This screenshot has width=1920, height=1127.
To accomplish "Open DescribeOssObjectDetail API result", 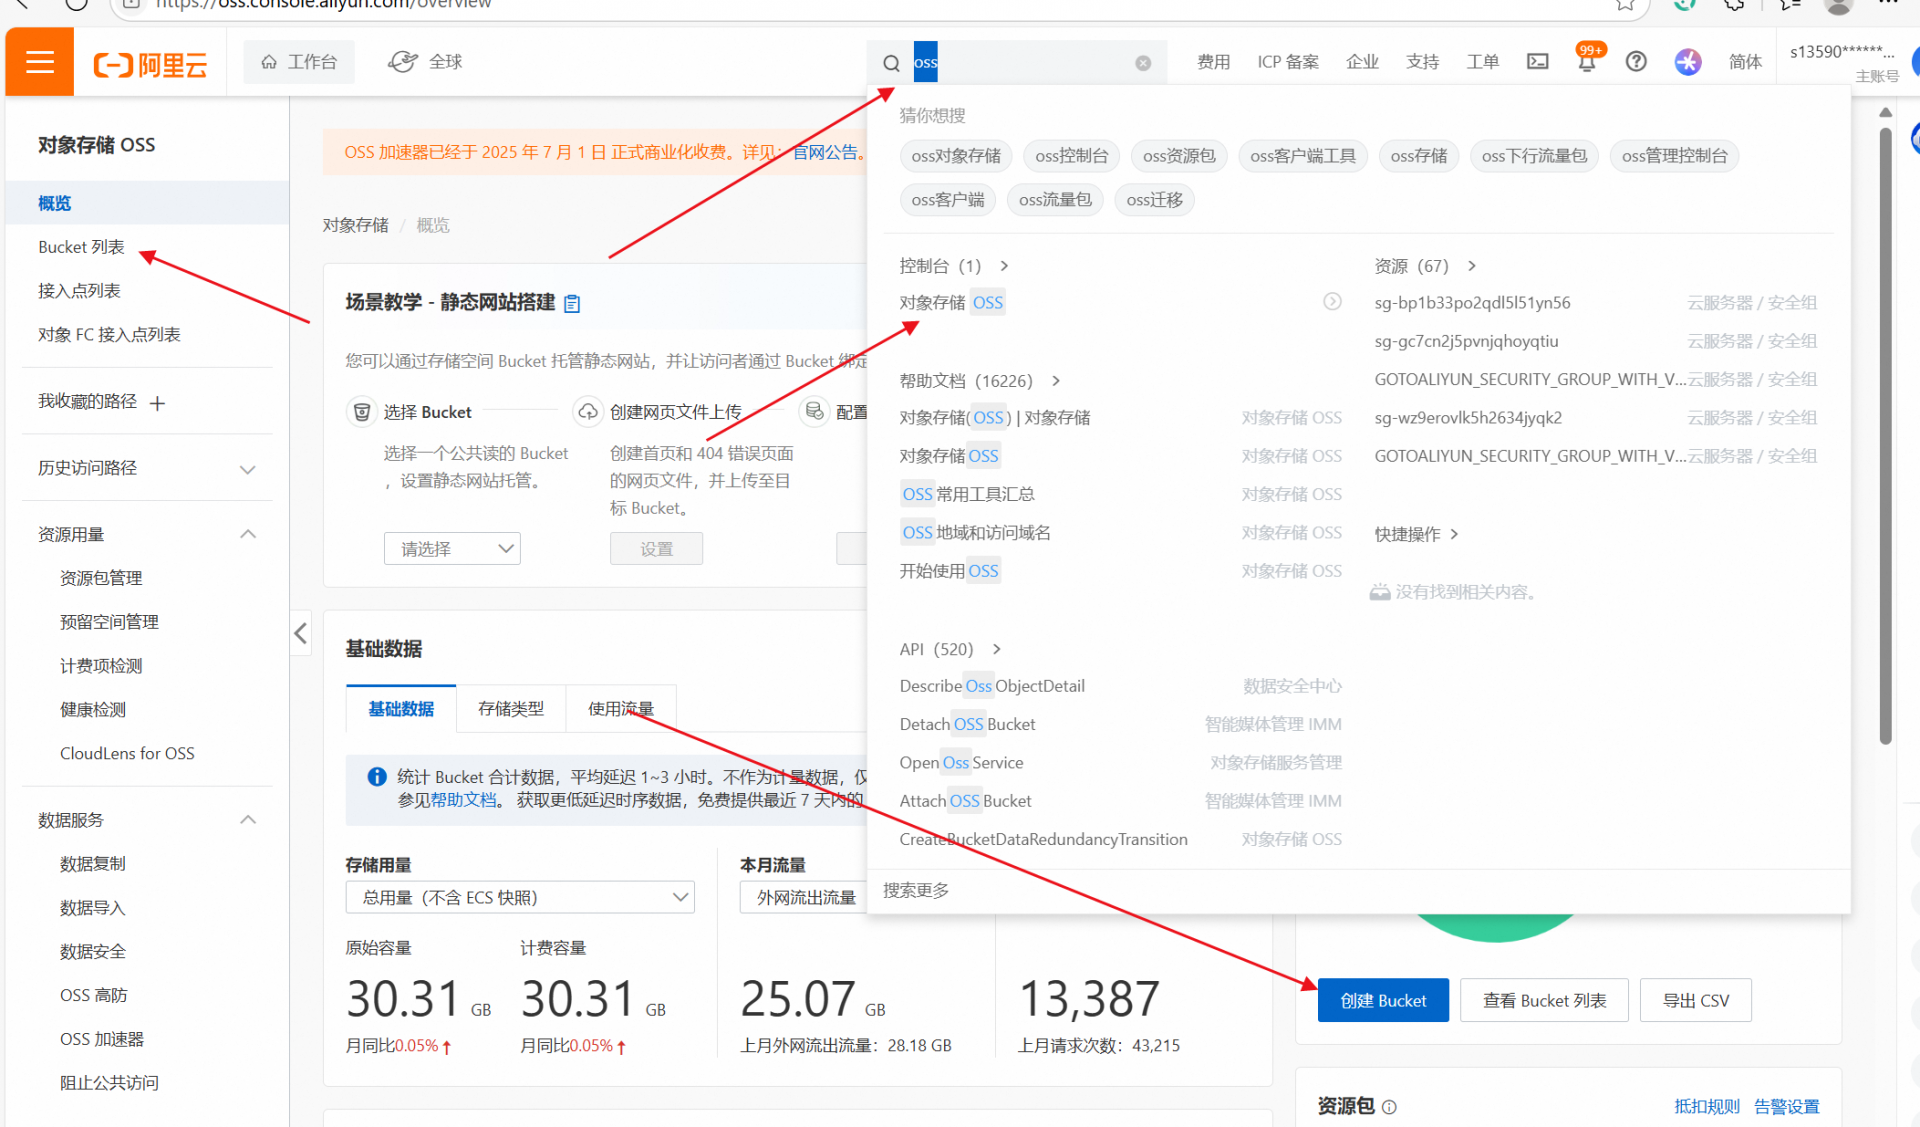I will click(992, 686).
